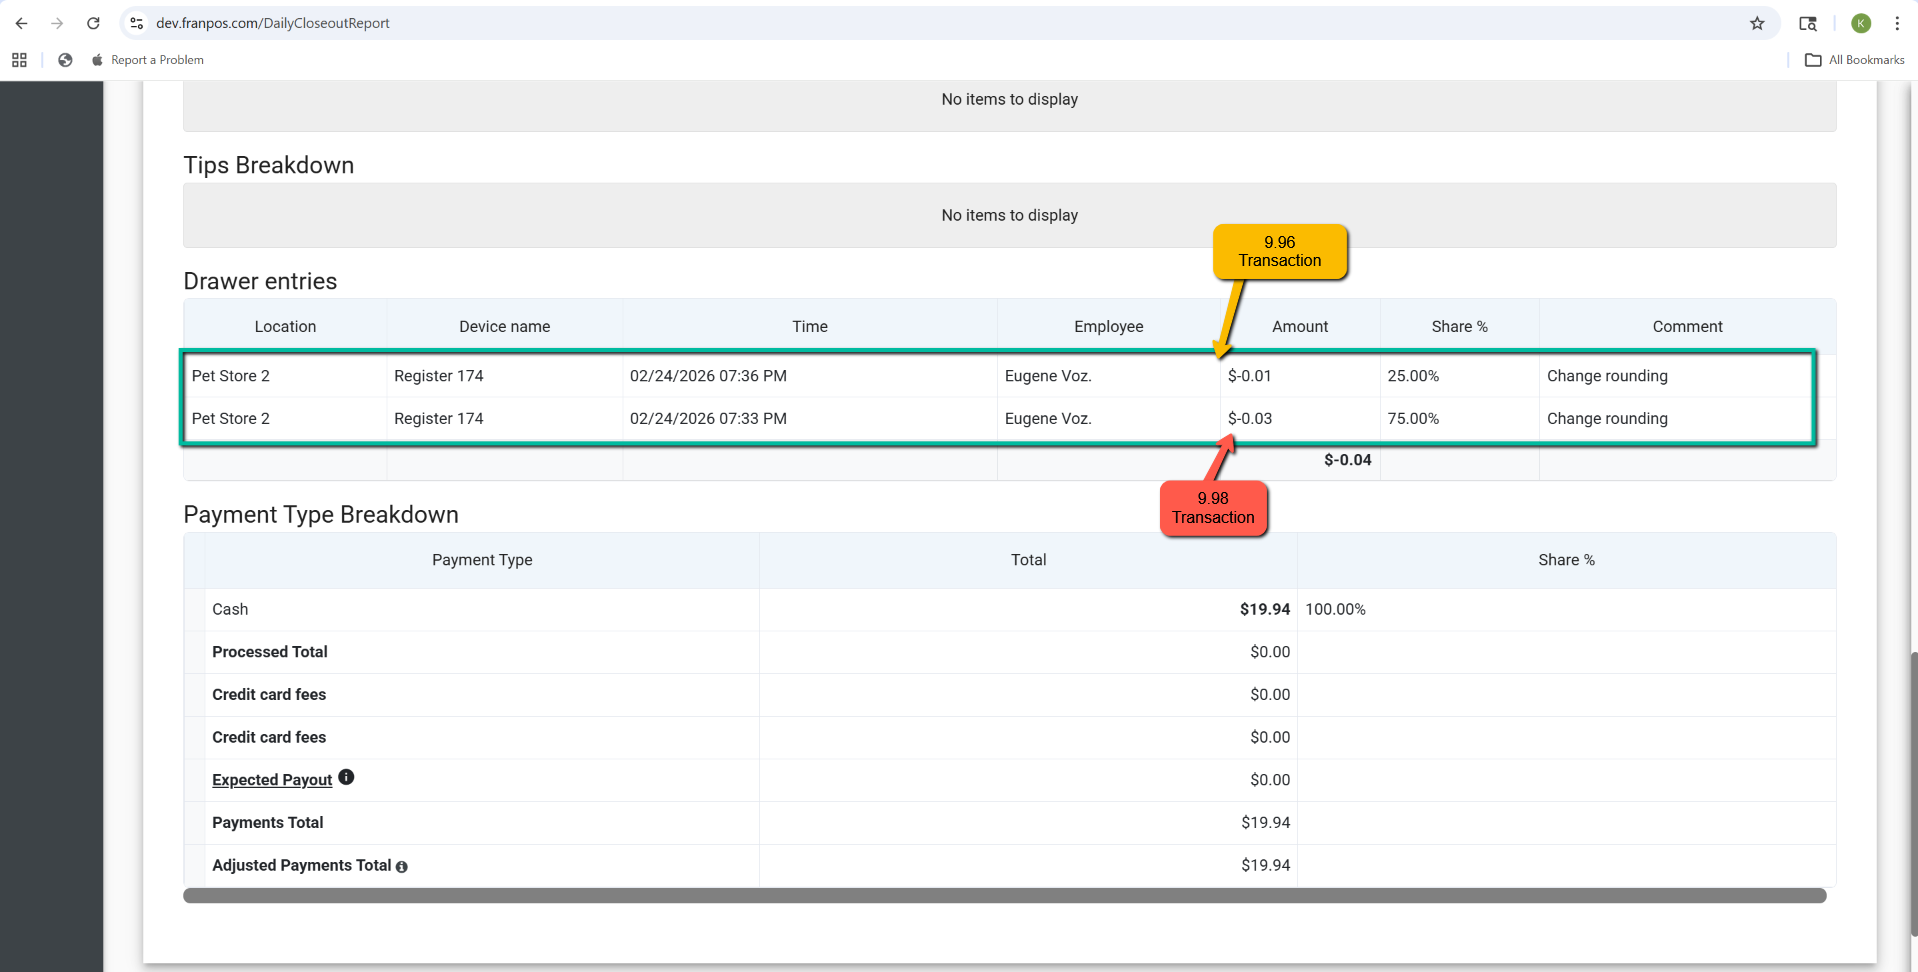1918x972 pixels.
Task: Open the Chrome apps grid icon
Action: [19, 60]
